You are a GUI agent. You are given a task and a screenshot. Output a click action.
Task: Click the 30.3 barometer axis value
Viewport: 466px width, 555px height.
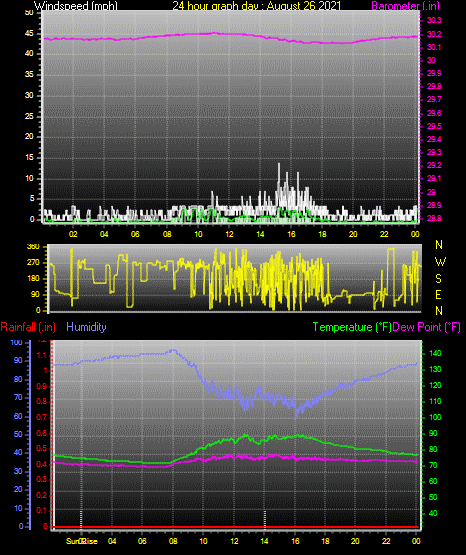pyautogui.click(x=434, y=21)
